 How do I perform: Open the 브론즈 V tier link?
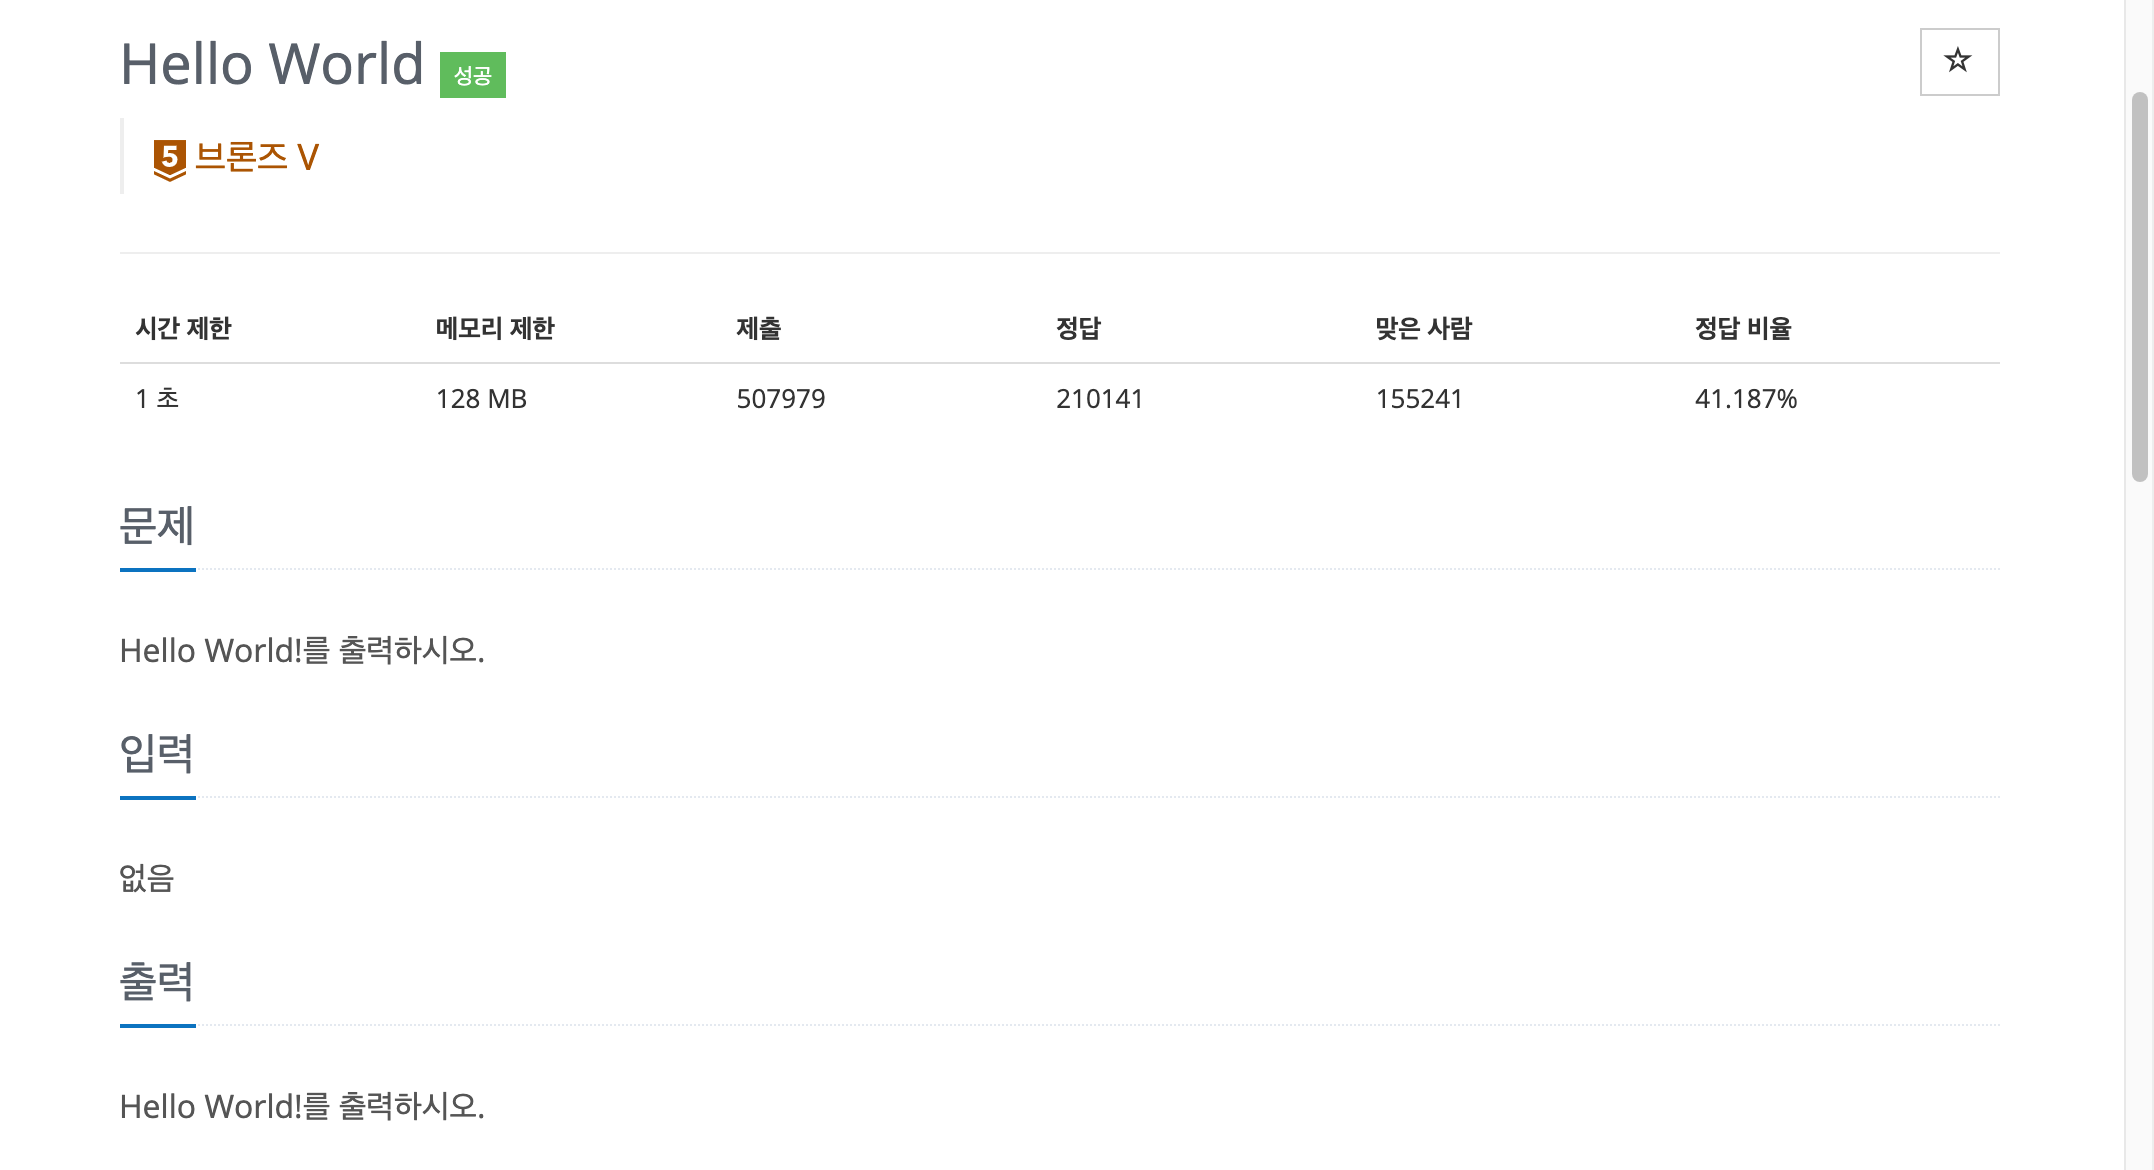(257, 157)
